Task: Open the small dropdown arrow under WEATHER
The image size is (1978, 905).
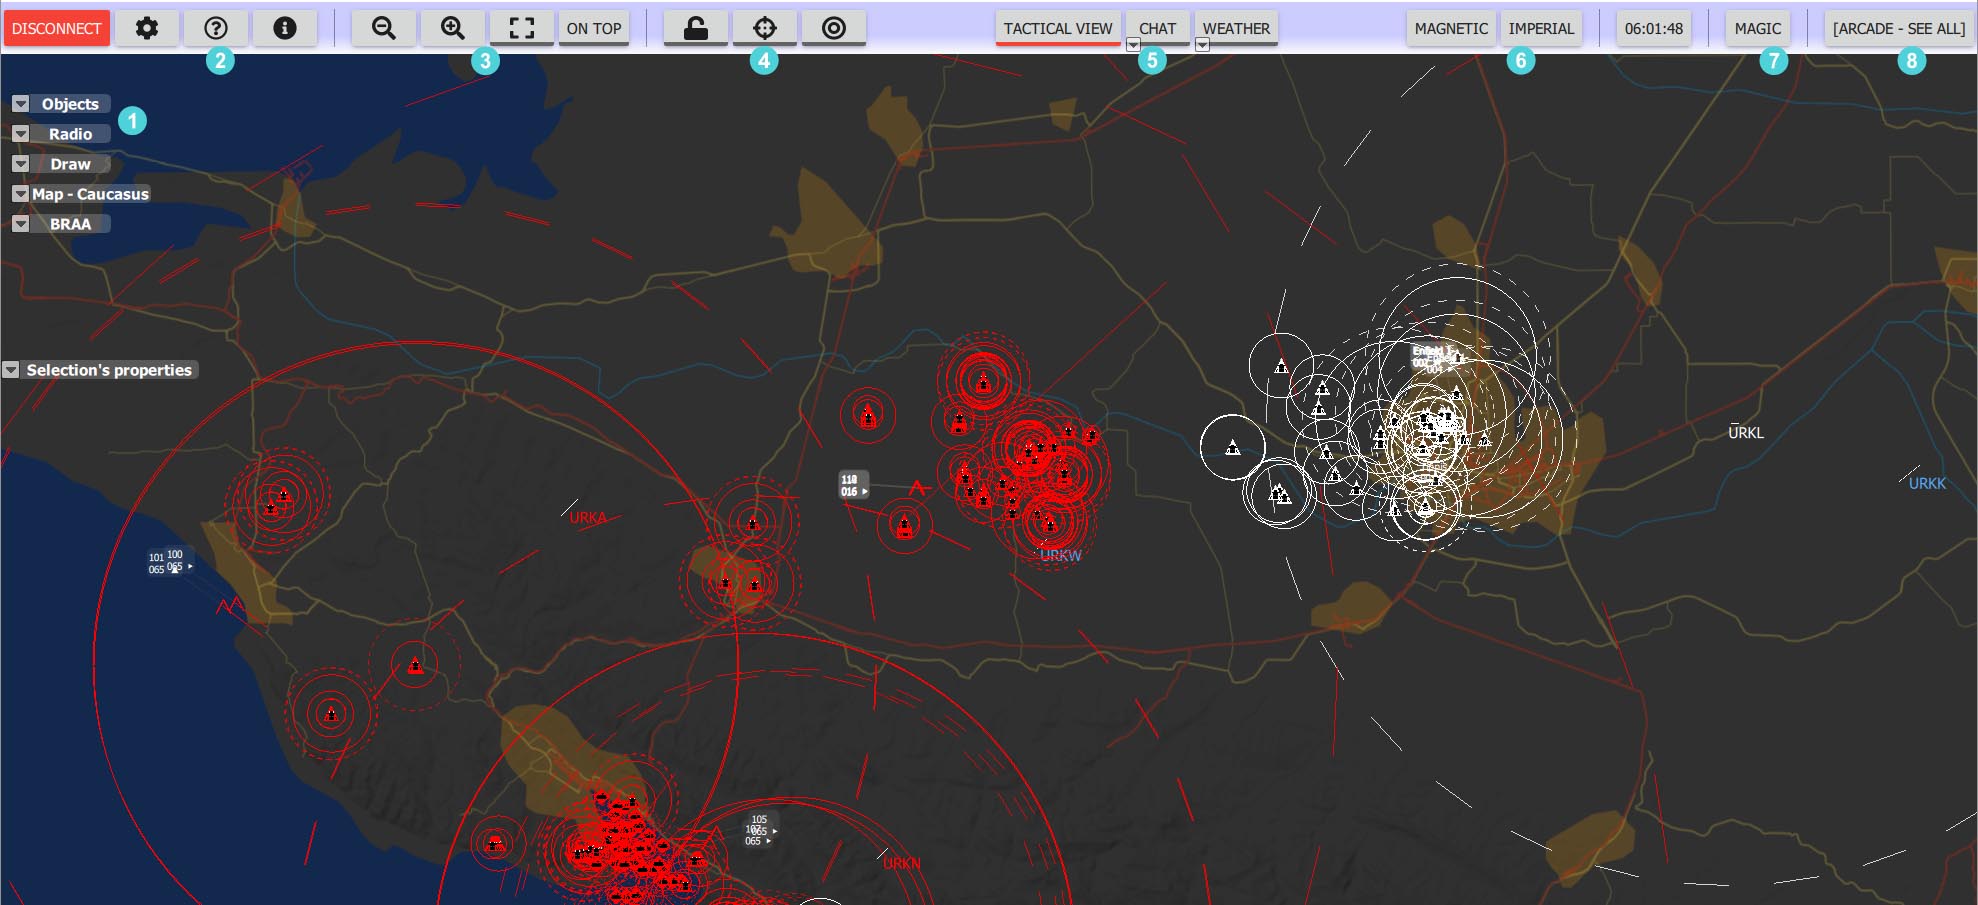Action: pos(1203,45)
